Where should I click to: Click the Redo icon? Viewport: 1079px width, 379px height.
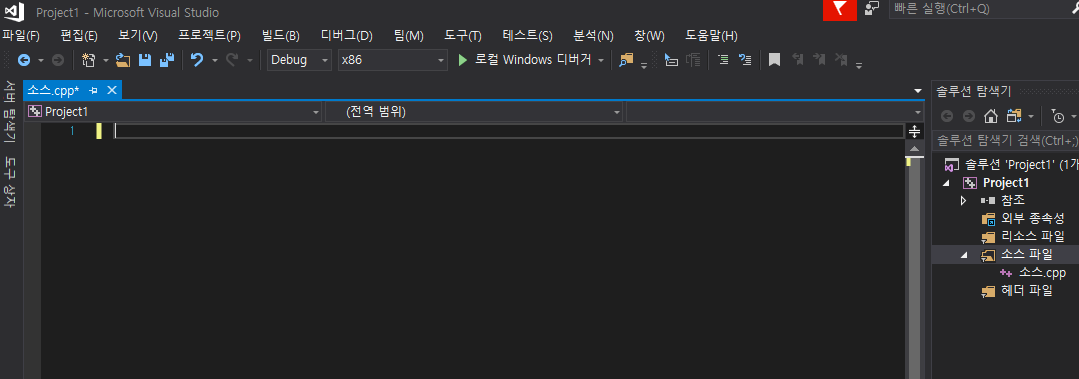pyautogui.click(x=232, y=60)
